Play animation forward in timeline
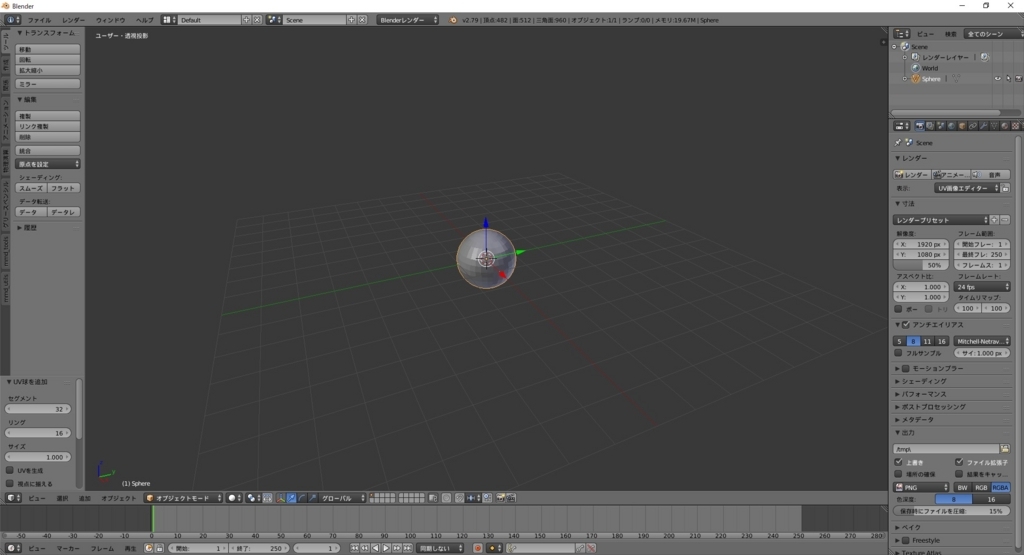This screenshot has width=1024, height=555. 386,548
